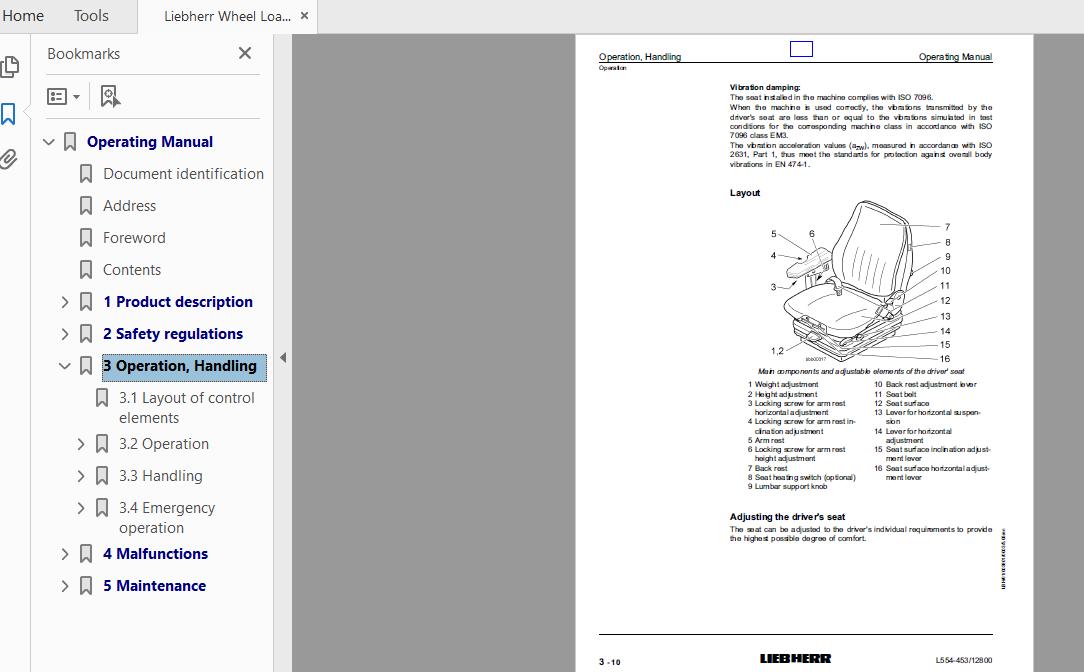Screen dimensions: 1084x672
Task: Open the Attachments panel
Action: pos(10,155)
